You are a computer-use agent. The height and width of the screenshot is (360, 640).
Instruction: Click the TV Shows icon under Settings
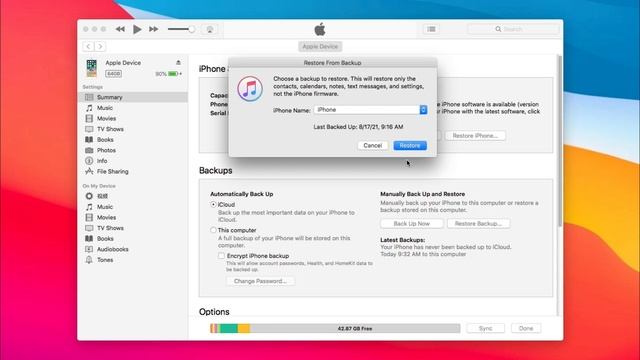(89, 129)
